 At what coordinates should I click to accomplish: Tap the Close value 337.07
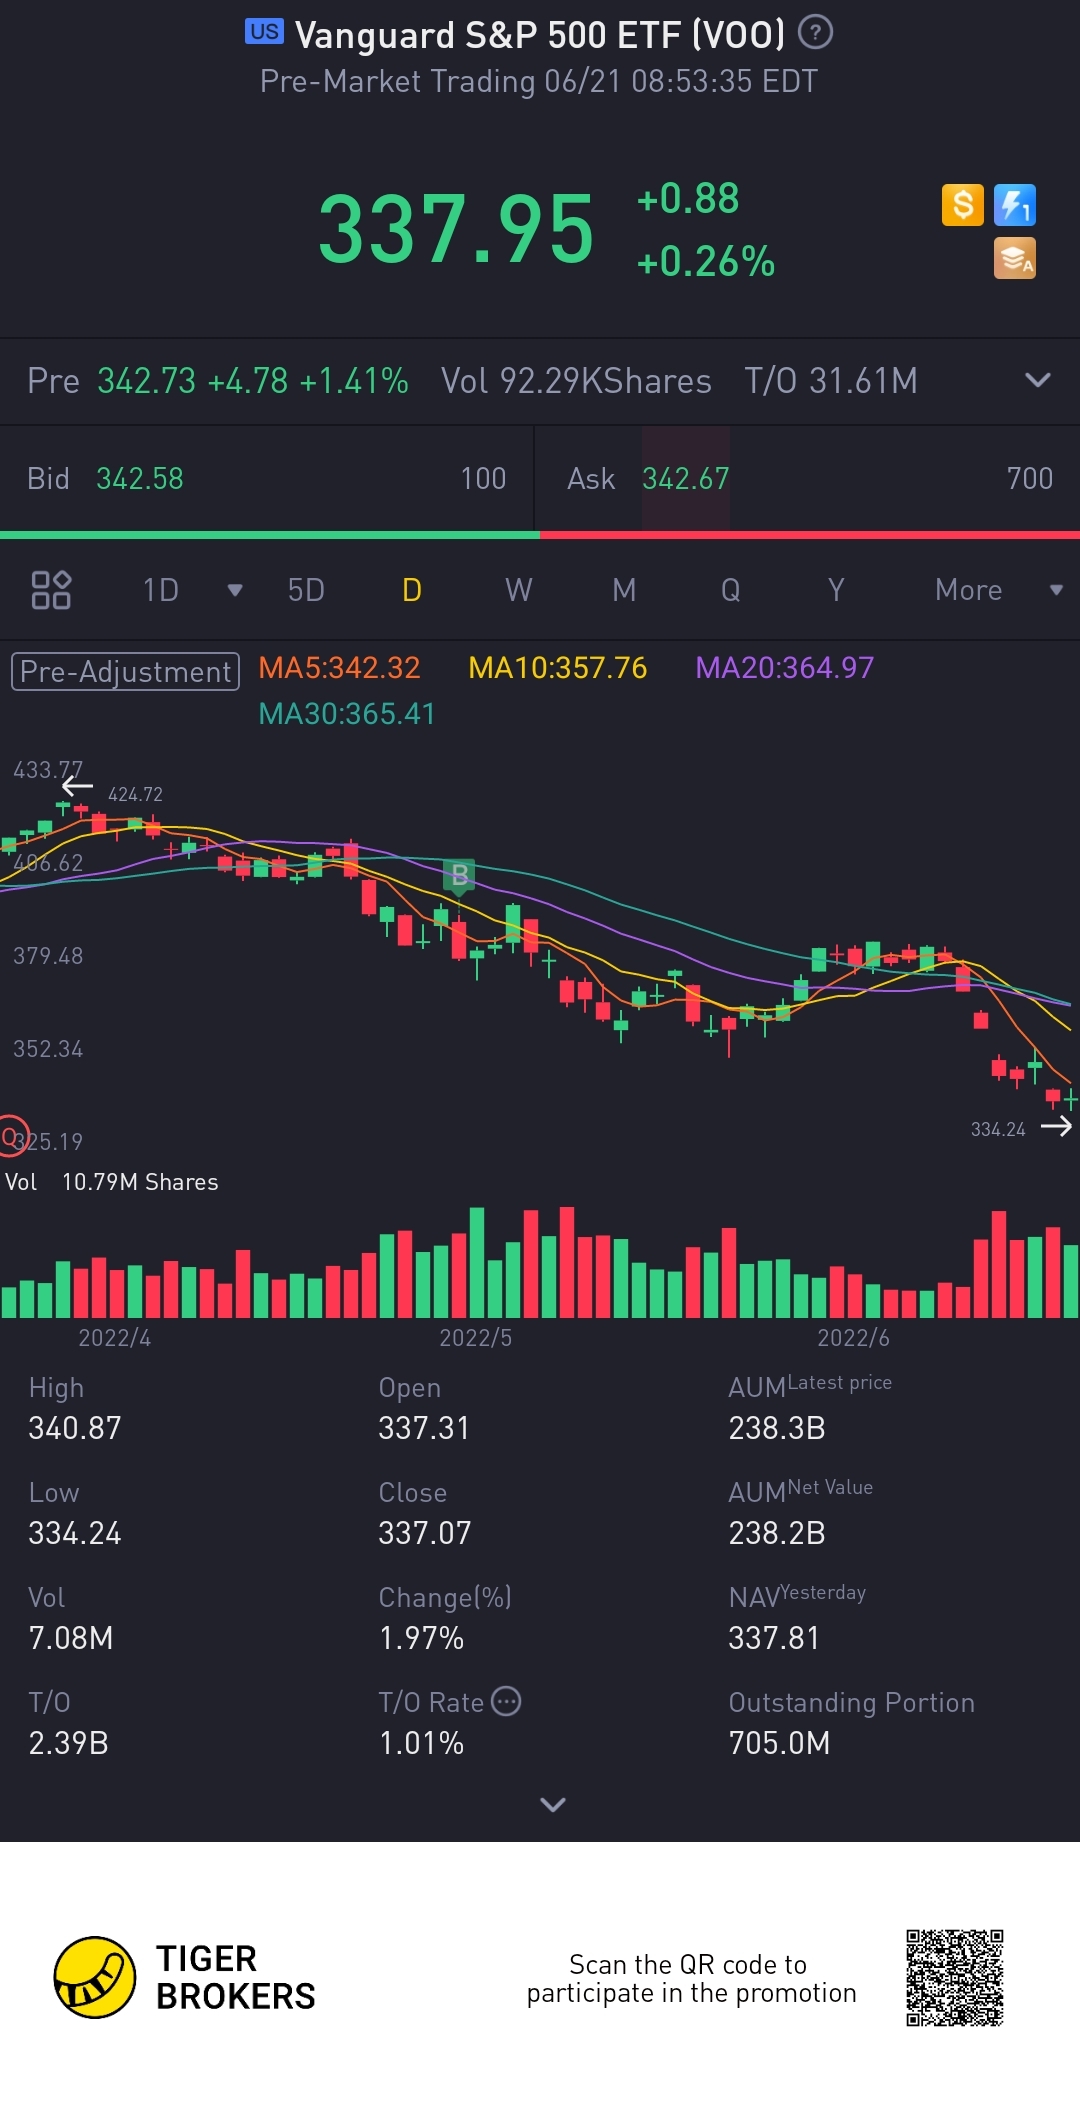point(425,1533)
